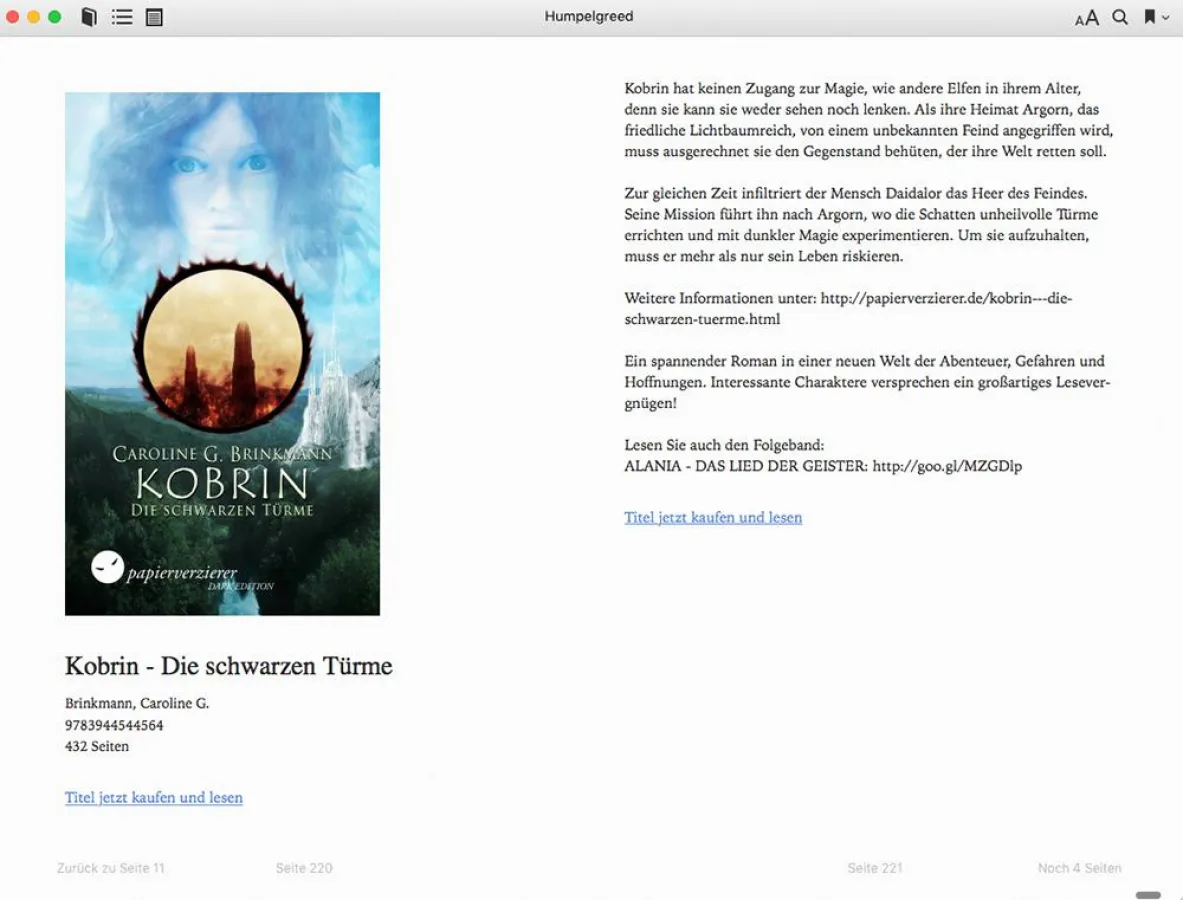The image size is (1183, 900).
Task: Select the title 'Kobrin - Die schwarzen Türme'
Action: click(x=228, y=665)
